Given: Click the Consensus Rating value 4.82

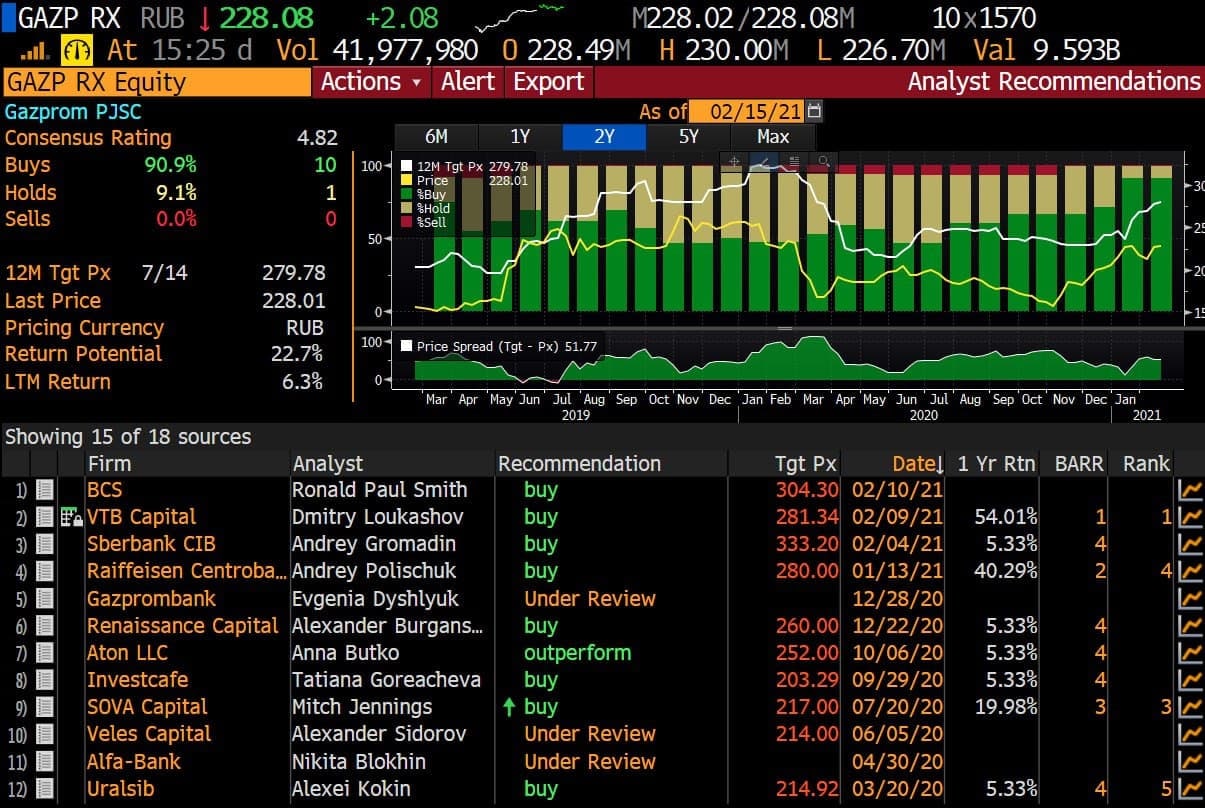Looking at the screenshot, I should point(317,138).
